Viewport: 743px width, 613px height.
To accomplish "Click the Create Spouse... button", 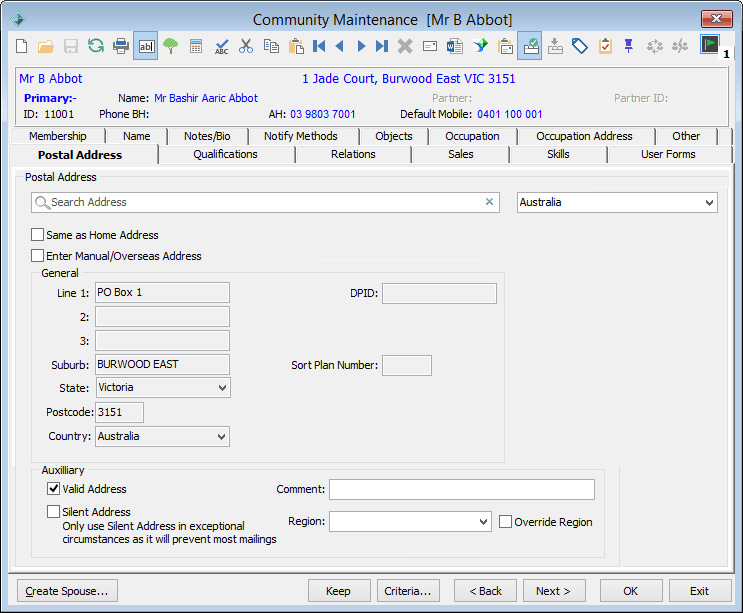I will click(67, 591).
